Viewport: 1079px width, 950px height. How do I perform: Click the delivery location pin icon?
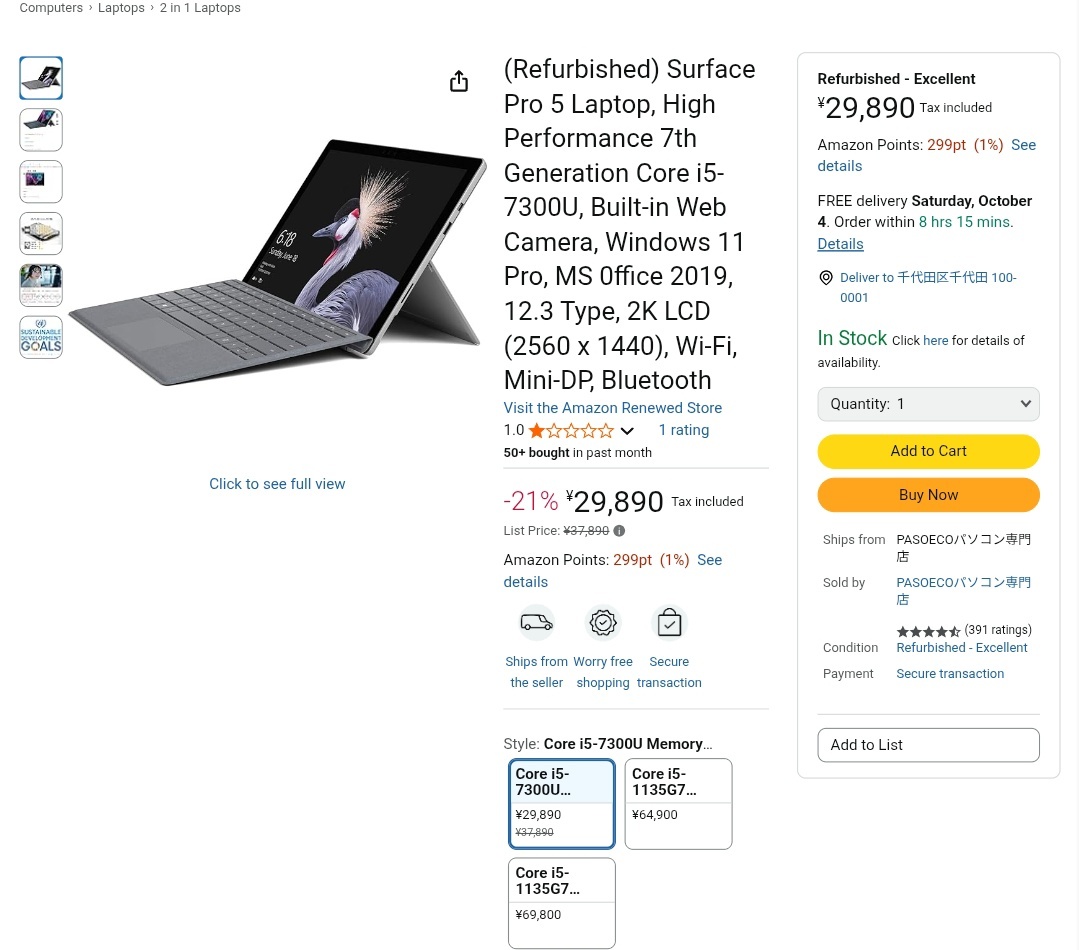tap(826, 278)
